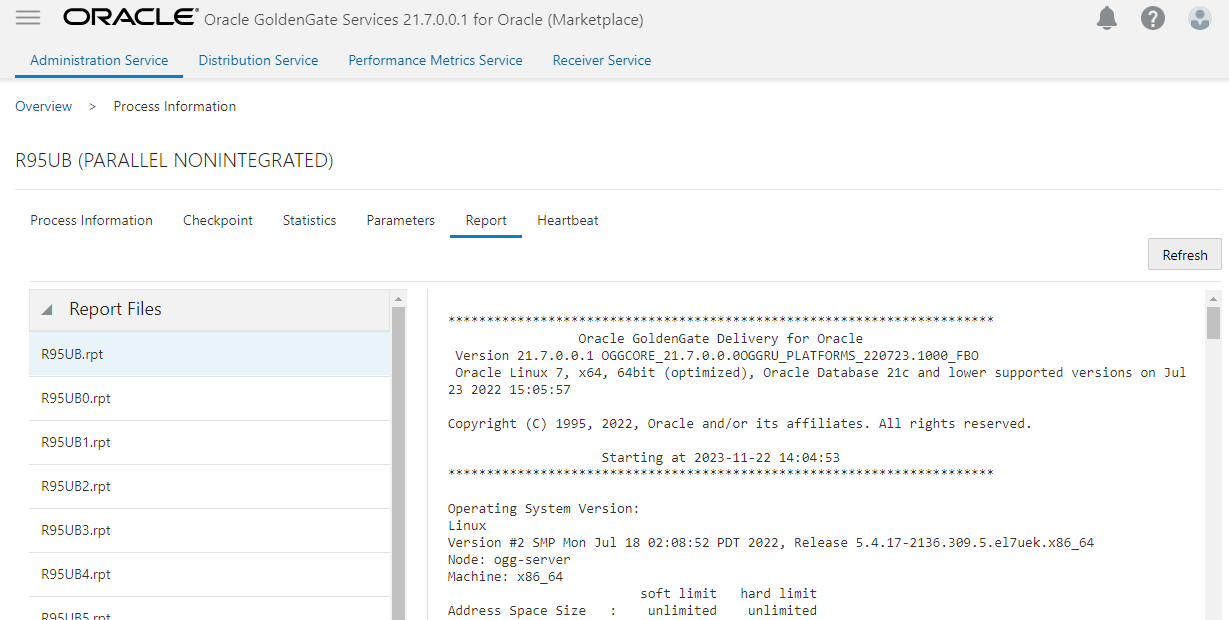Select the Checkpoint tab
1229x620 pixels.
tap(218, 220)
